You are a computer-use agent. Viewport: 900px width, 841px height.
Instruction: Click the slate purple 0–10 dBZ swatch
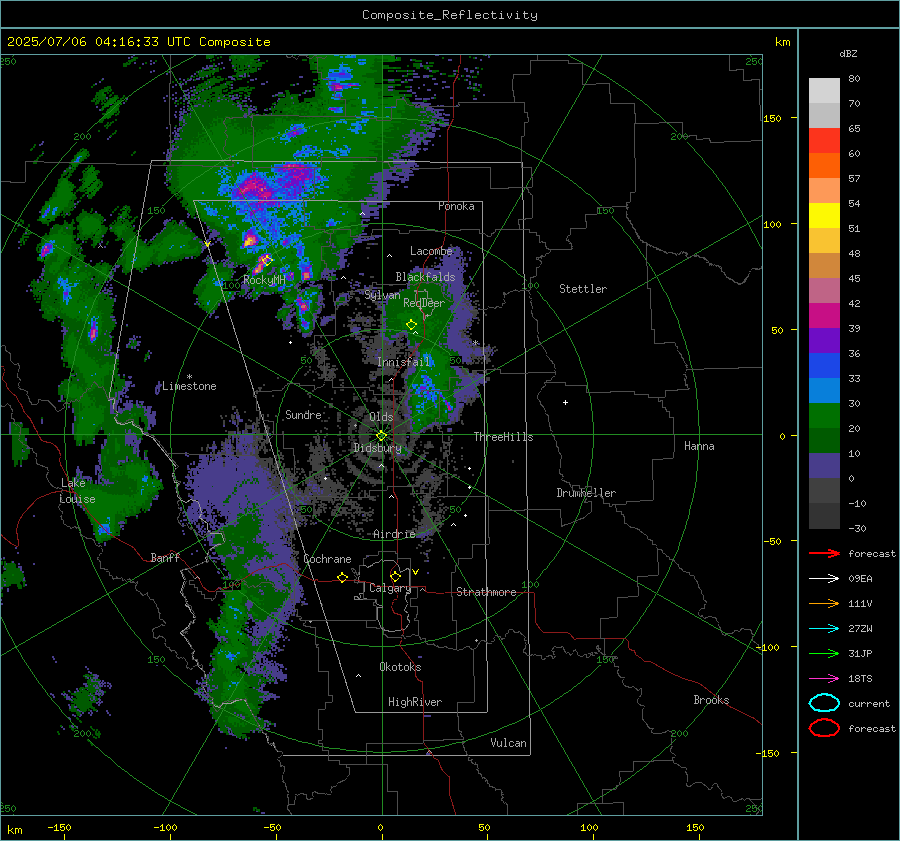pyautogui.click(x=824, y=466)
